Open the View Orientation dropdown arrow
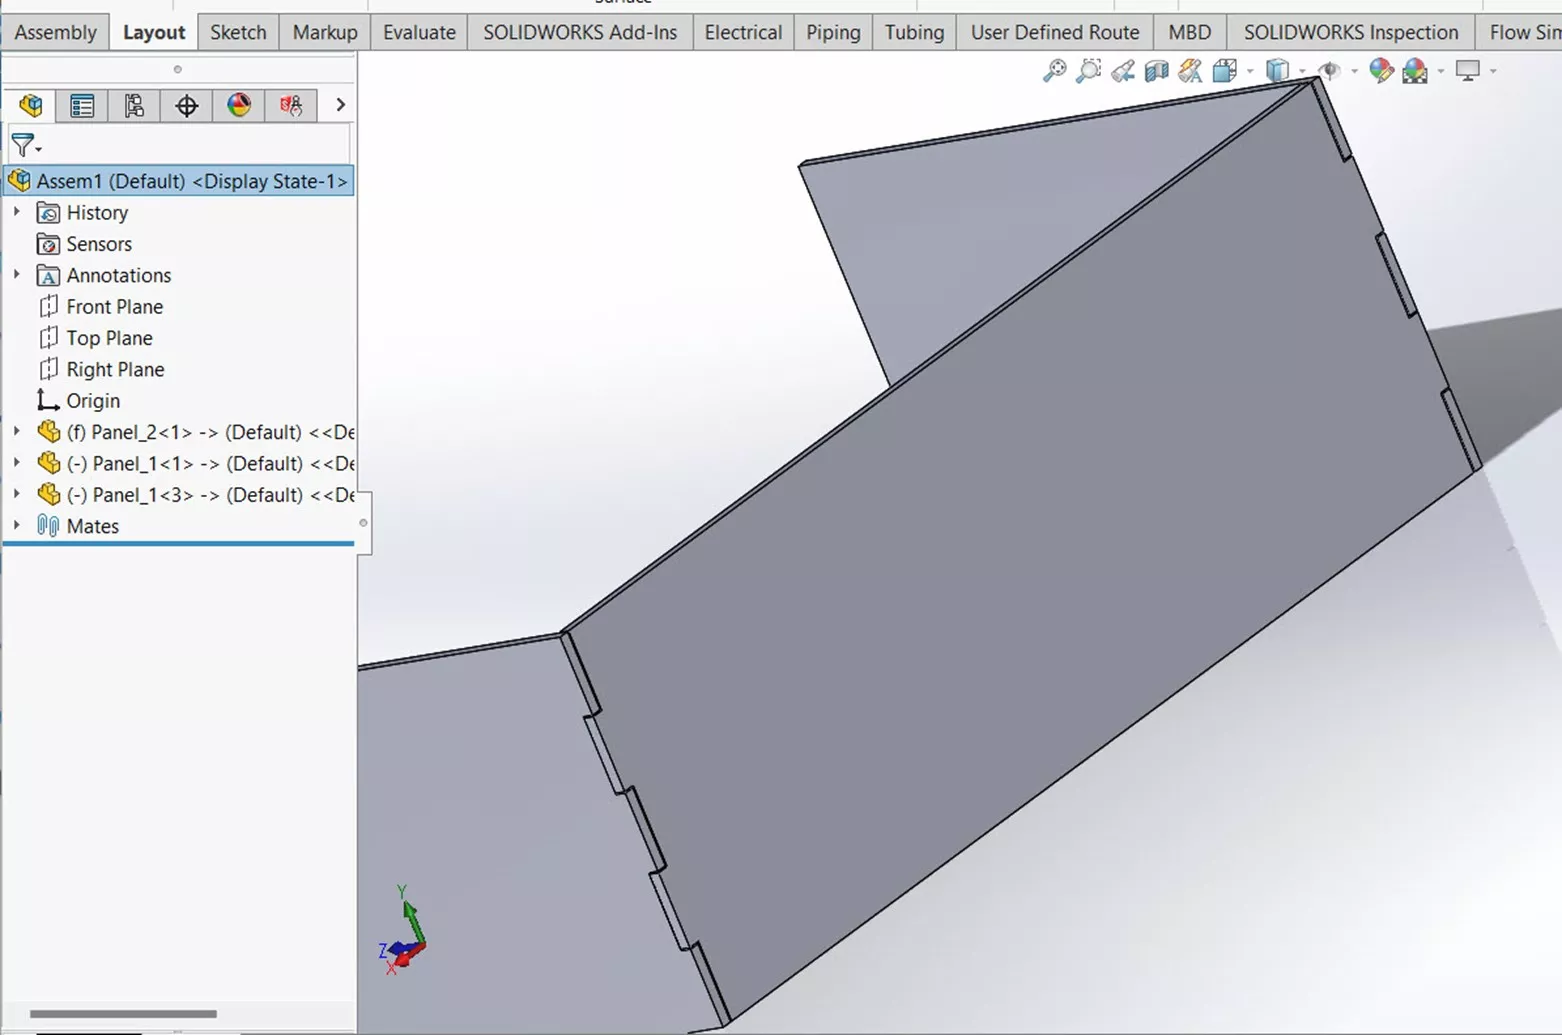This screenshot has height=1035, width=1562. [1248, 72]
